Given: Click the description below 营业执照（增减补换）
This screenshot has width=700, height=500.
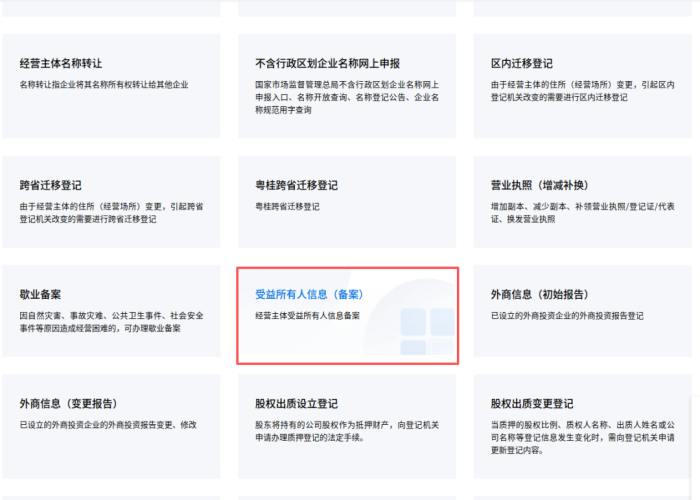Looking at the screenshot, I should (x=580, y=212).
